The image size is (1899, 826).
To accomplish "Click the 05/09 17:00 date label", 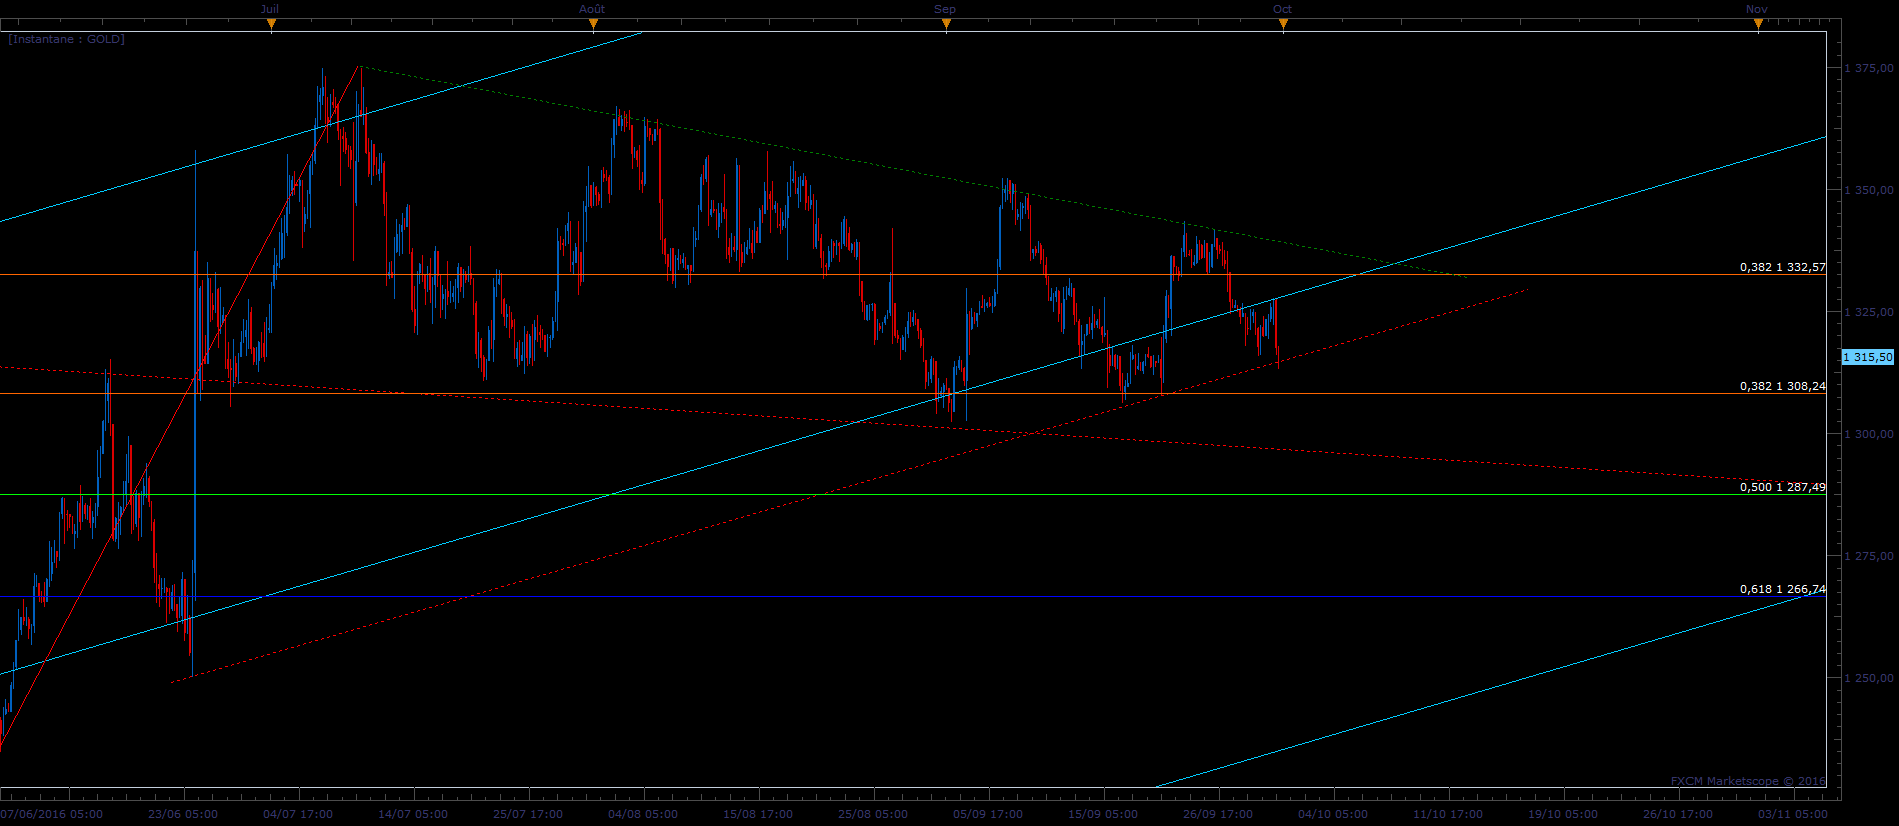I will [988, 814].
